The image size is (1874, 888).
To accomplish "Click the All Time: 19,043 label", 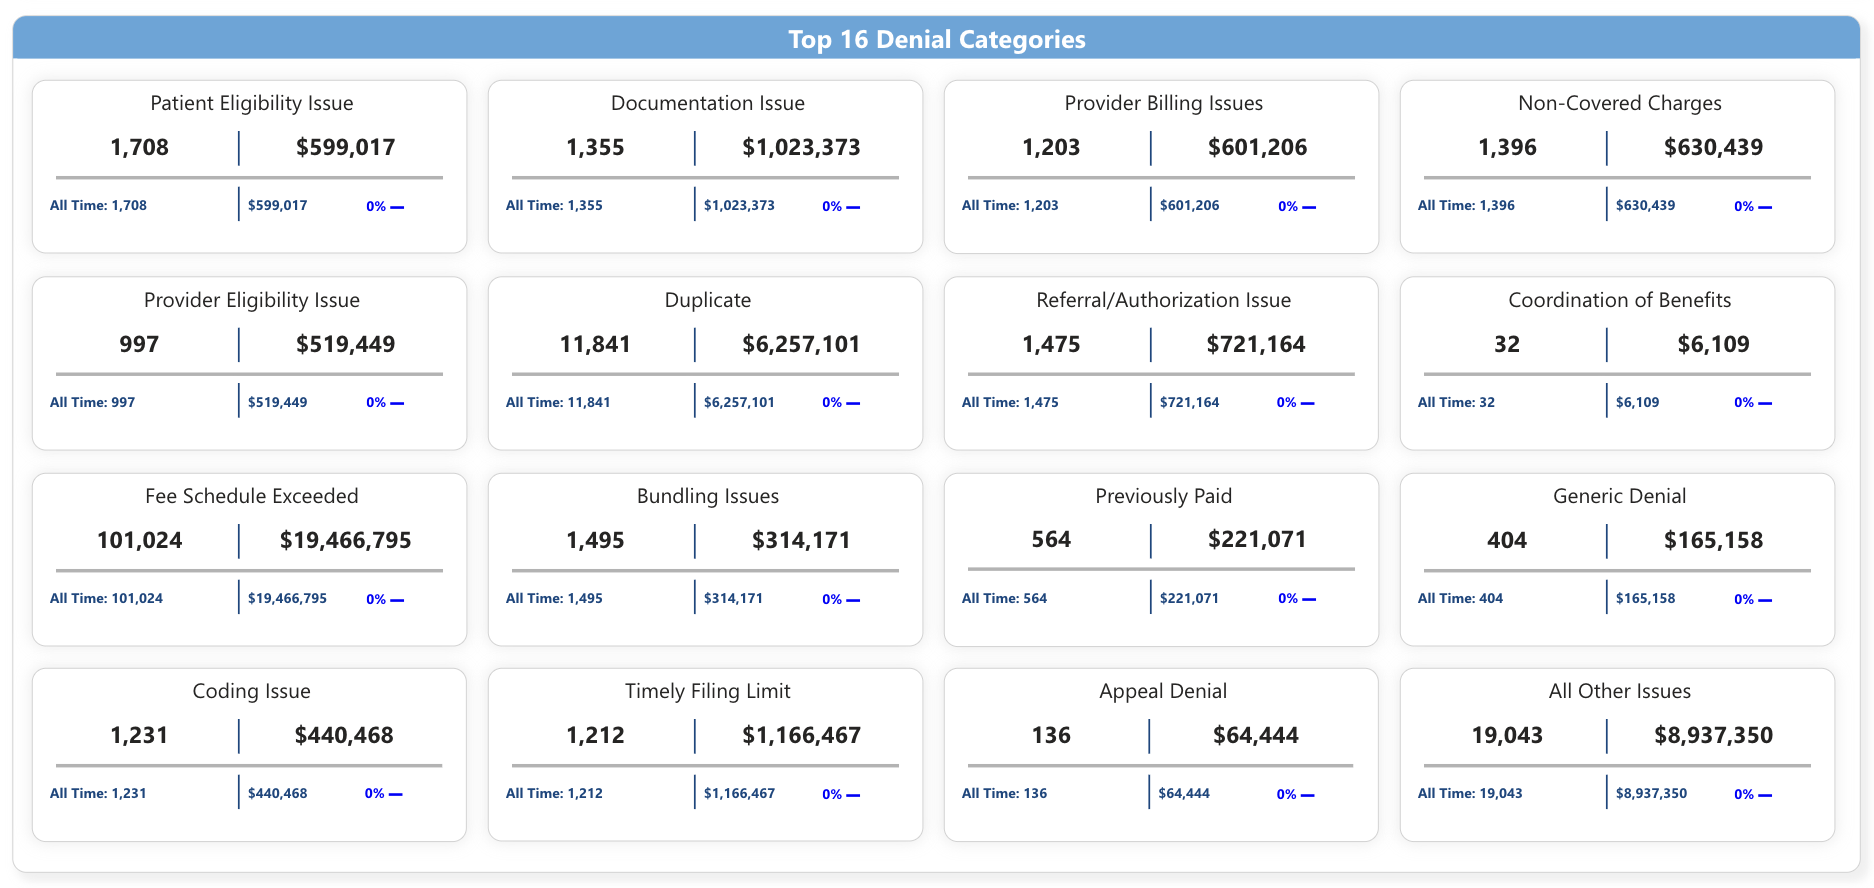I will (1470, 793).
